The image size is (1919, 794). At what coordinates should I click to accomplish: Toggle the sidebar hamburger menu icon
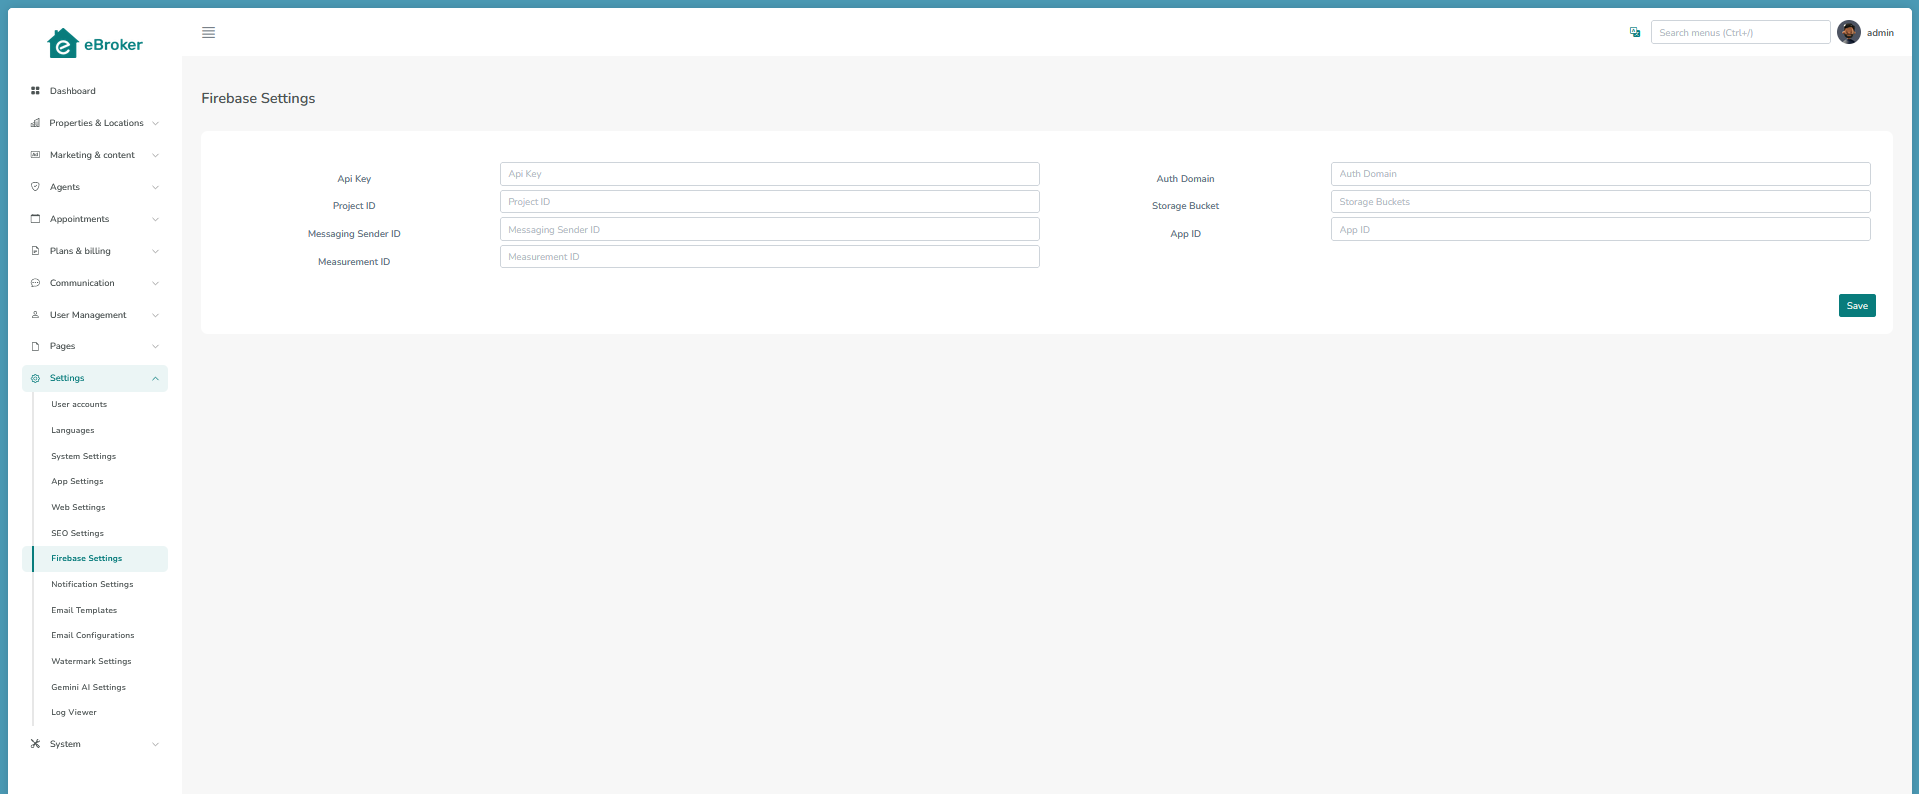tap(208, 33)
